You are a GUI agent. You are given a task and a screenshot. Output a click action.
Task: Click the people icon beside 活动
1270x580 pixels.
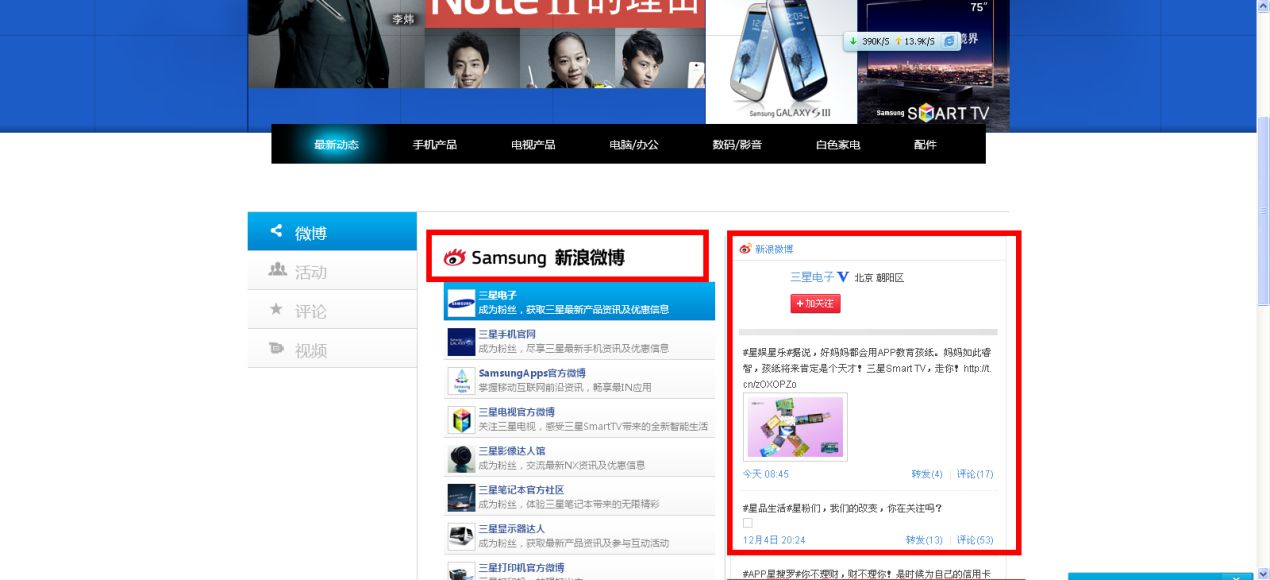click(277, 270)
